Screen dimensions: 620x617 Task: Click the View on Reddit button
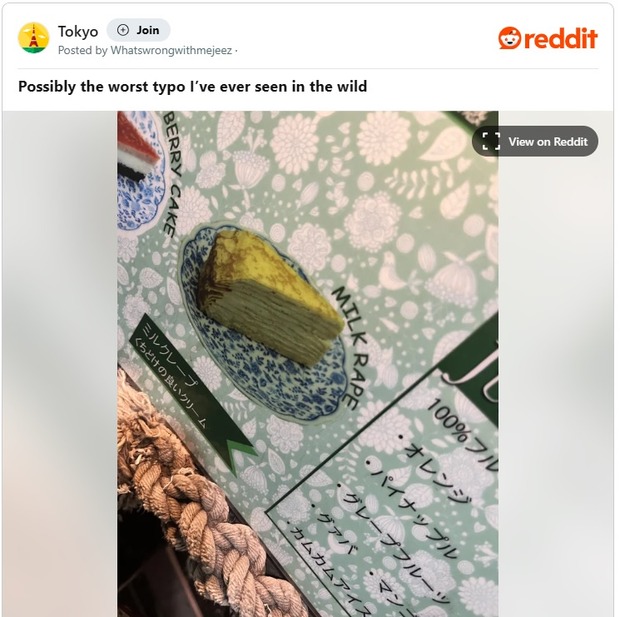click(x=535, y=141)
